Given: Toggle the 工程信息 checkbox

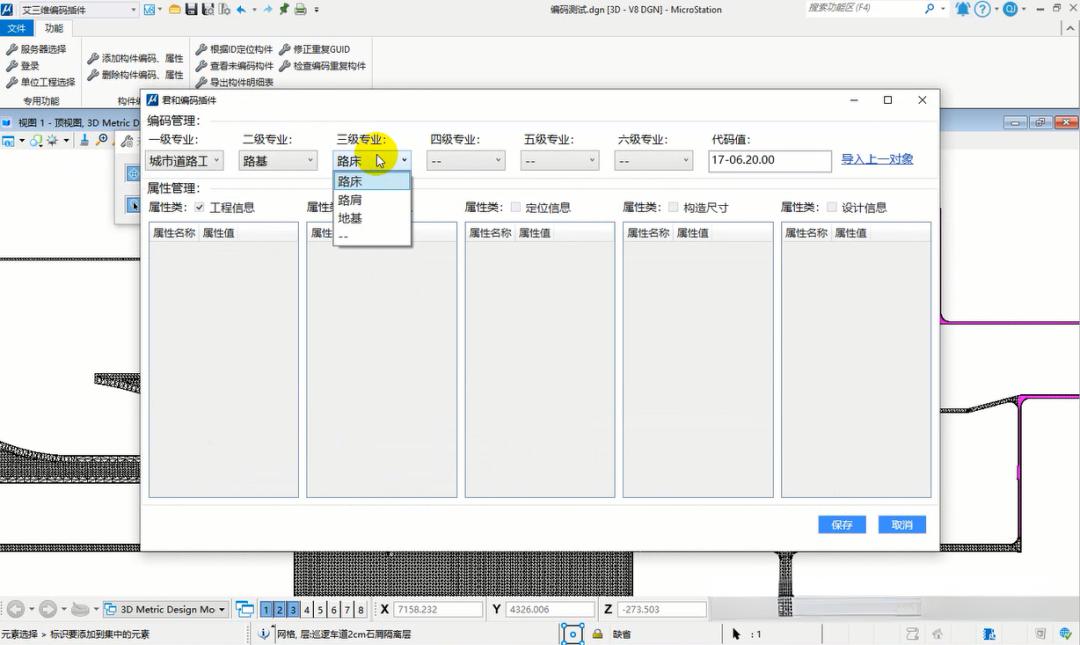Looking at the screenshot, I should (x=200, y=208).
